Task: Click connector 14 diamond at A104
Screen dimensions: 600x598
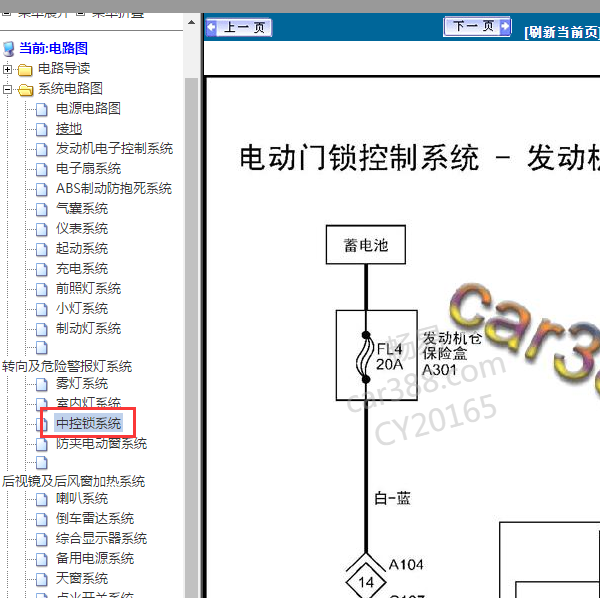Action: [x=366, y=582]
